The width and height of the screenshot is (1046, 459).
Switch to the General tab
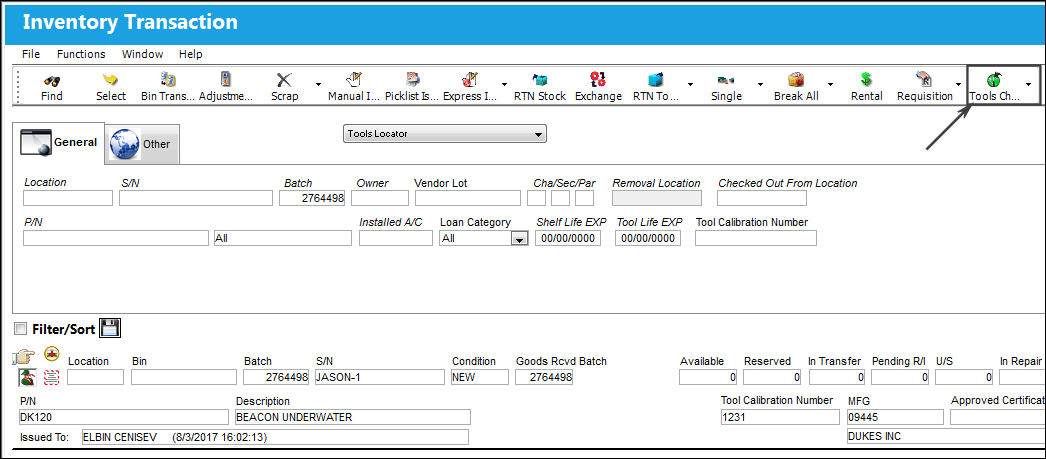click(x=59, y=143)
